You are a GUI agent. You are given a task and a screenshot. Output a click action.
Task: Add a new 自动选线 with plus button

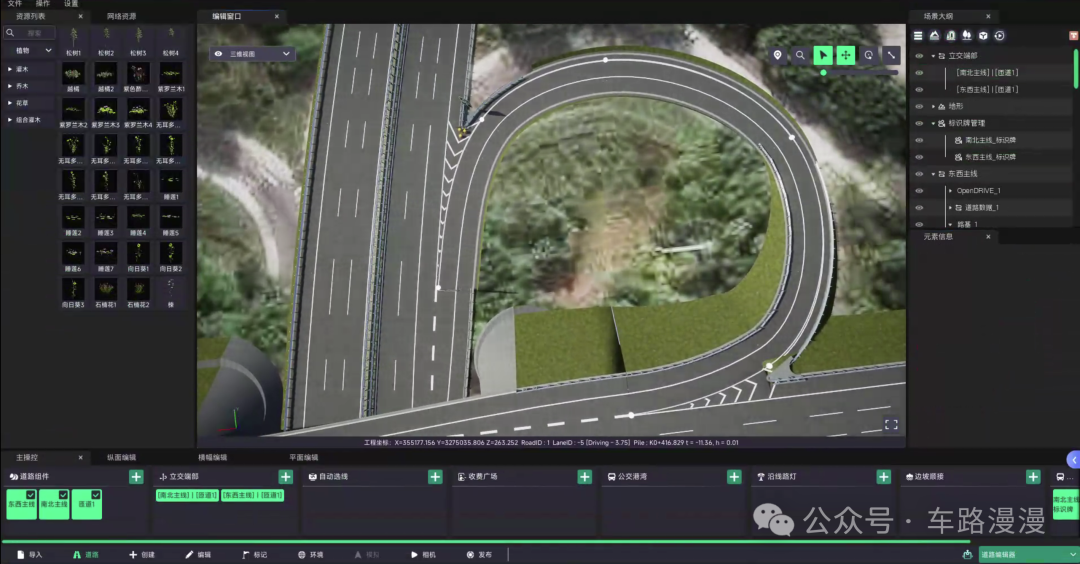tap(435, 477)
